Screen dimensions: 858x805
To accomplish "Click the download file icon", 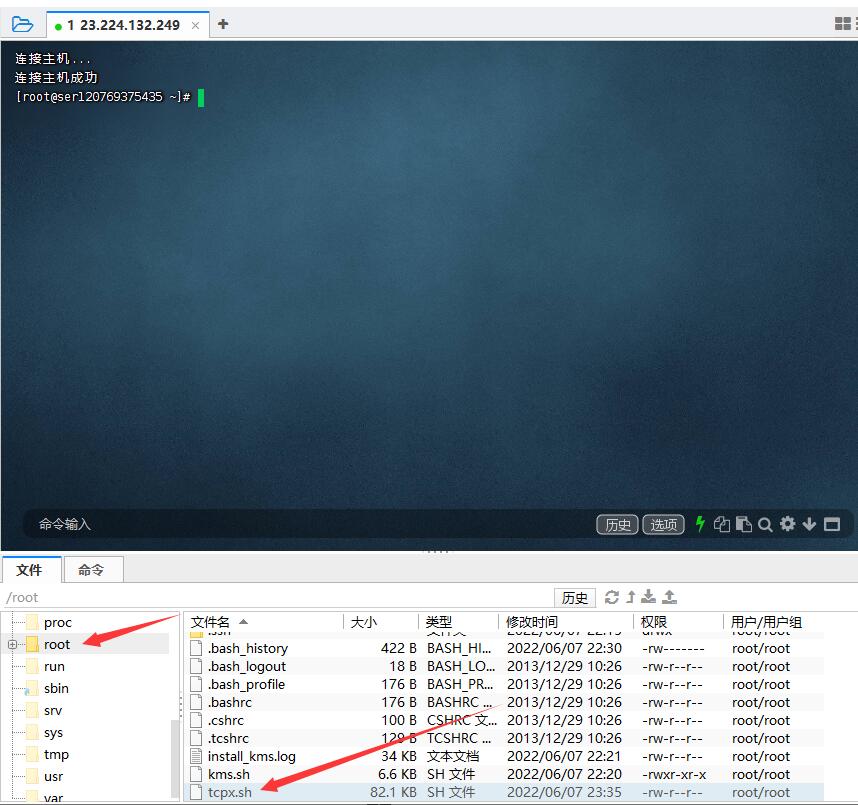I will 650,597.
